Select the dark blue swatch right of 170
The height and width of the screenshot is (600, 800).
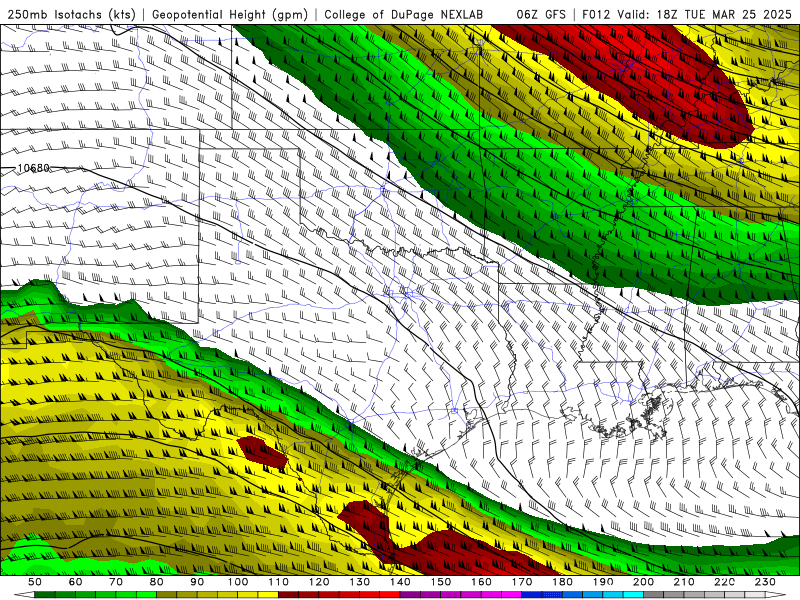tap(532, 595)
